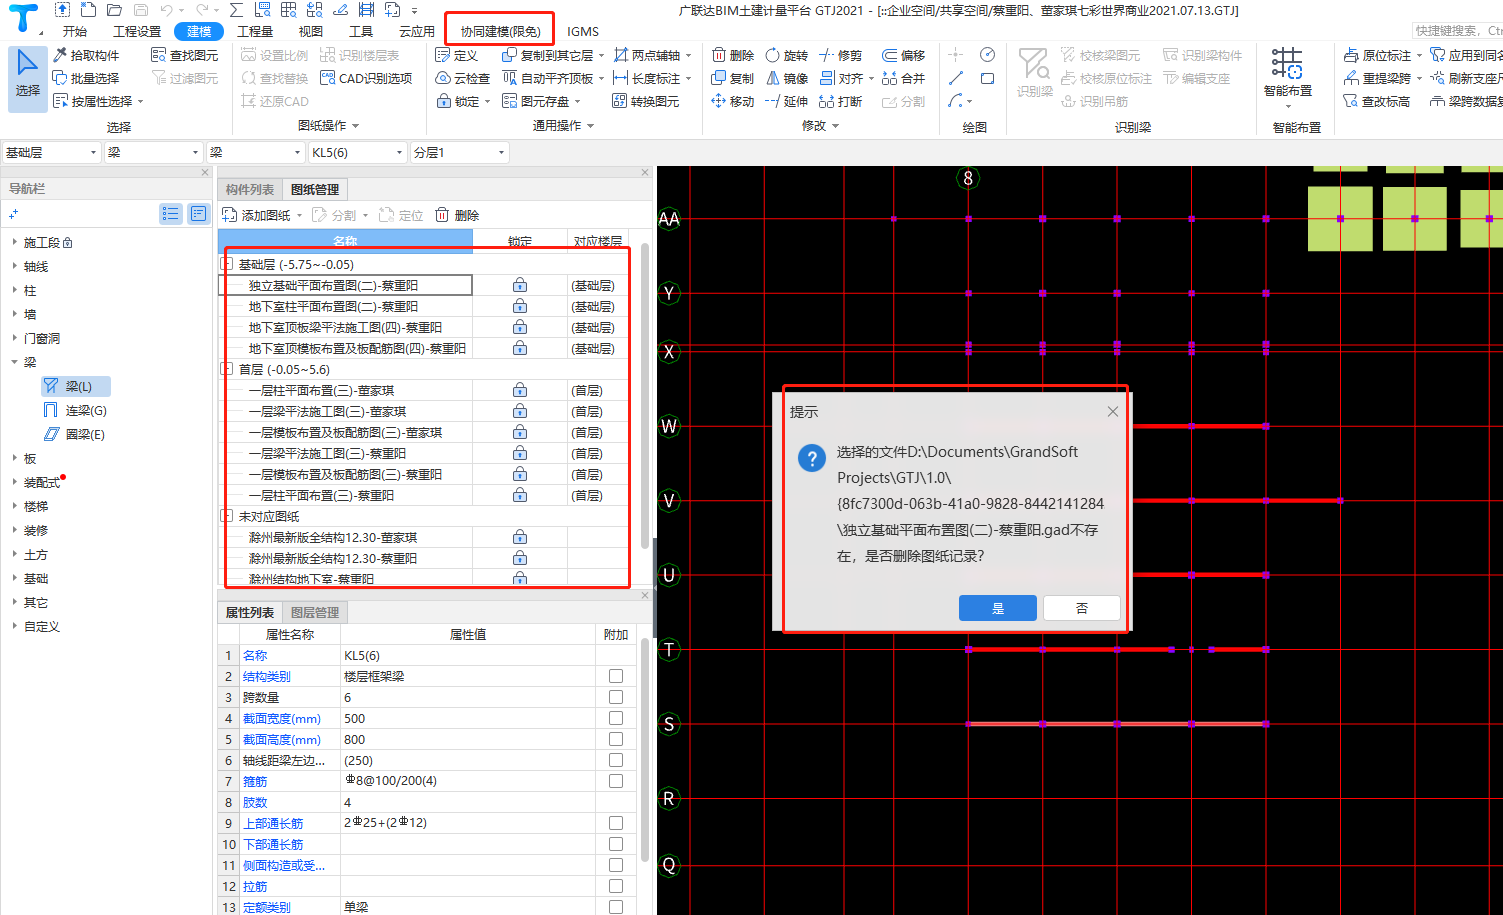Open 查找图元 find element tool
The width and height of the screenshot is (1503, 915).
click(x=184, y=55)
